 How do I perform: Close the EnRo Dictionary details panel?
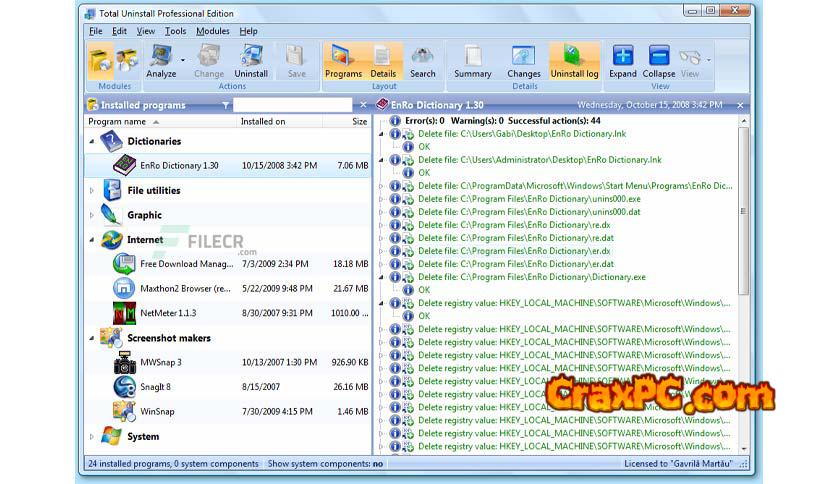[x=740, y=106]
